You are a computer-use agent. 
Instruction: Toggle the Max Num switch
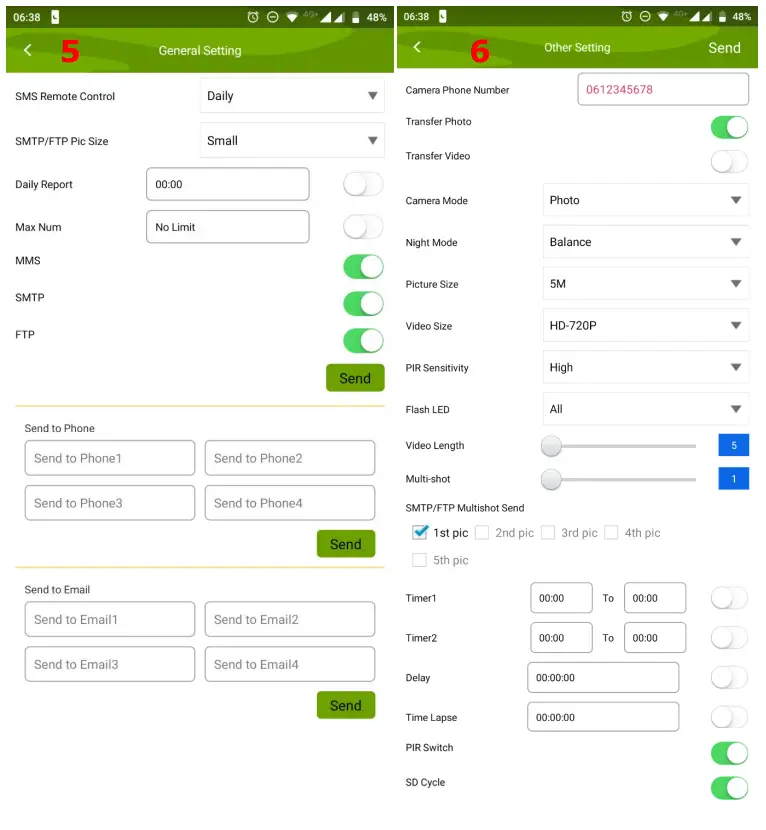point(363,227)
